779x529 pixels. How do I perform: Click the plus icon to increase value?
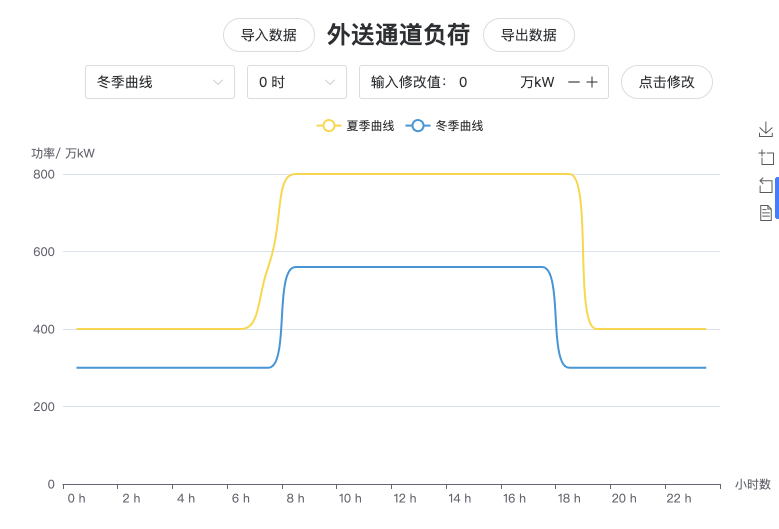pyautogui.click(x=592, y=82)
